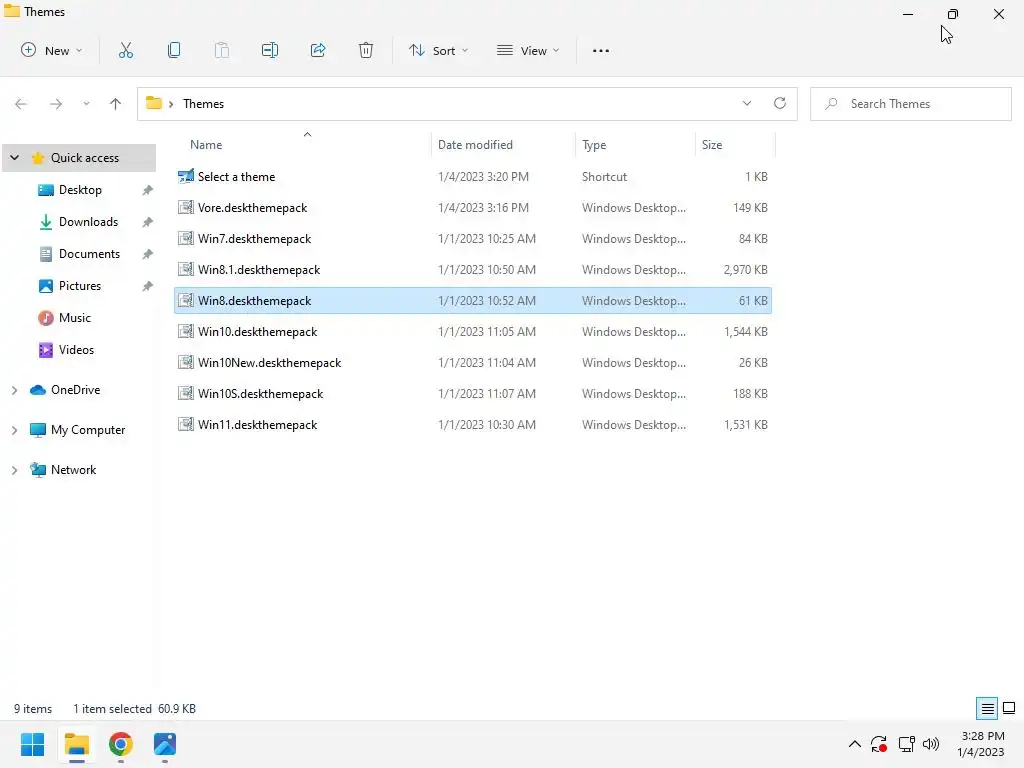Select the Win10New.deskthemepack file
The width and height of the screenshot is (1024, 768).
(473, 363)
